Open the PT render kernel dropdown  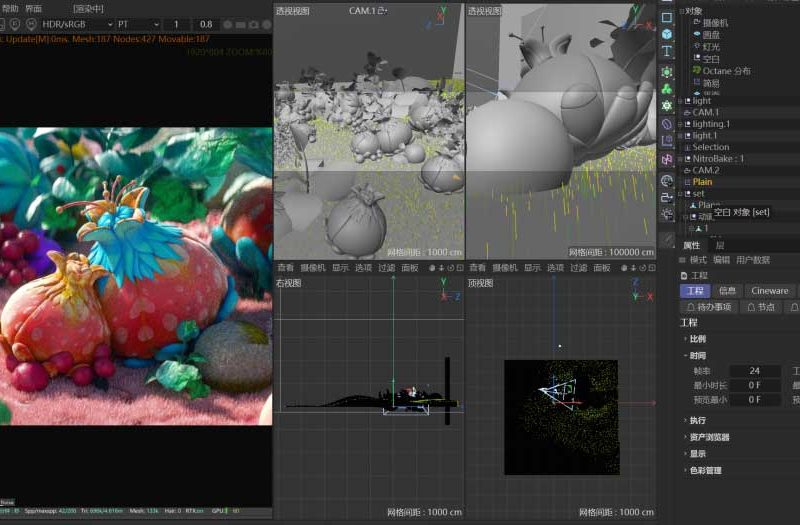pos(138,24)
